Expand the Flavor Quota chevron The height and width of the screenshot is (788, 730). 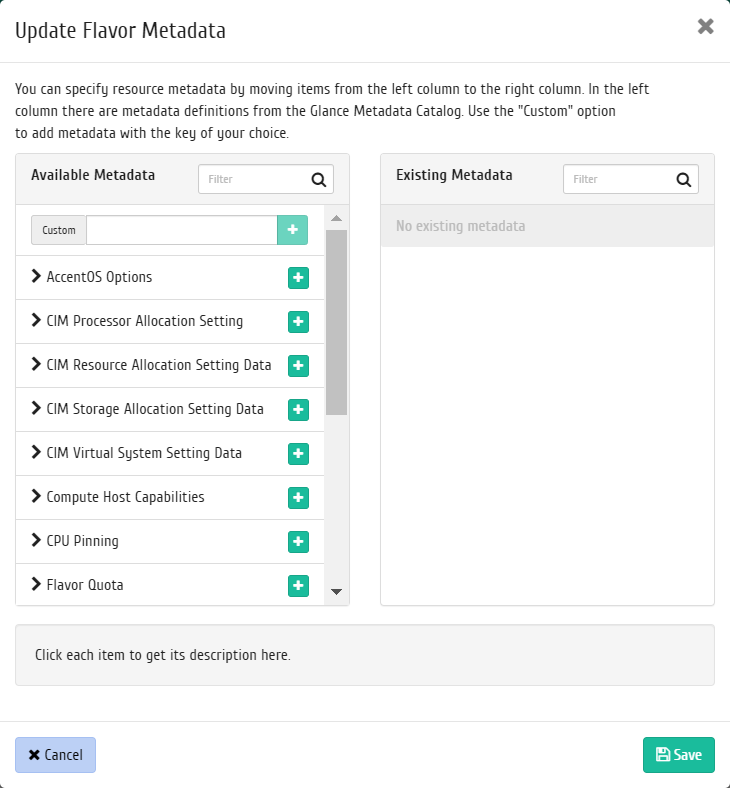tap(37, 585)
